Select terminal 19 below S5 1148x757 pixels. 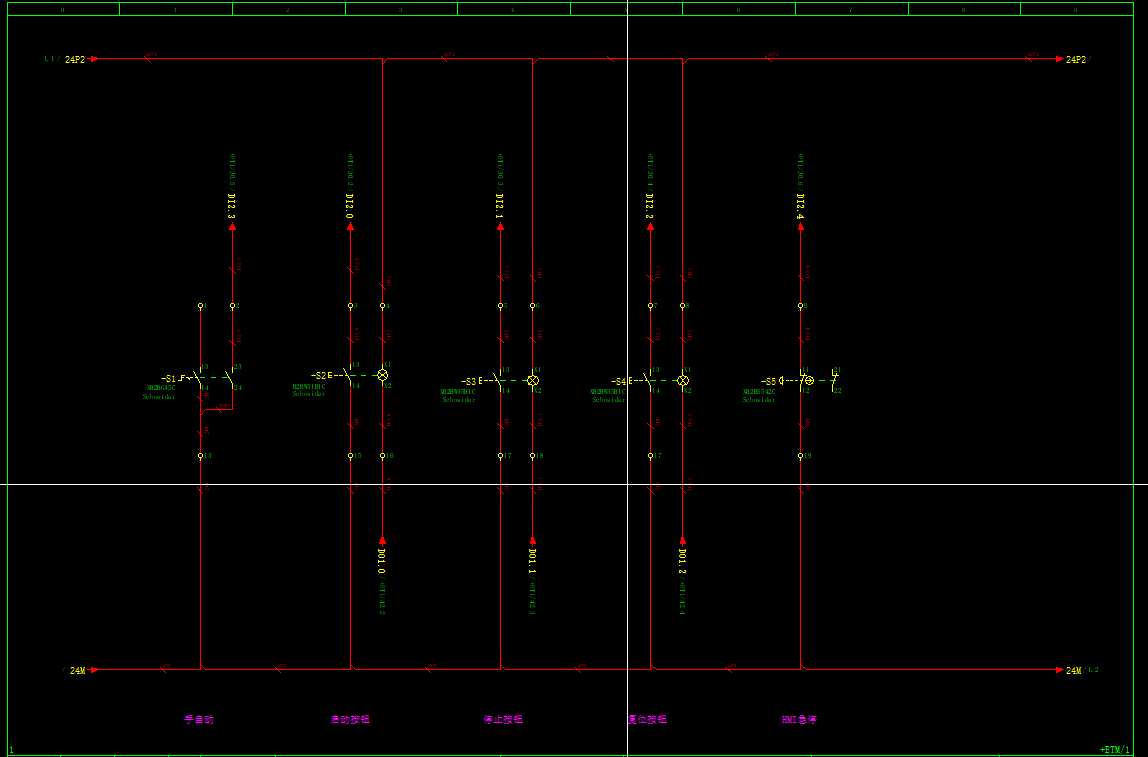coord(800,456)
